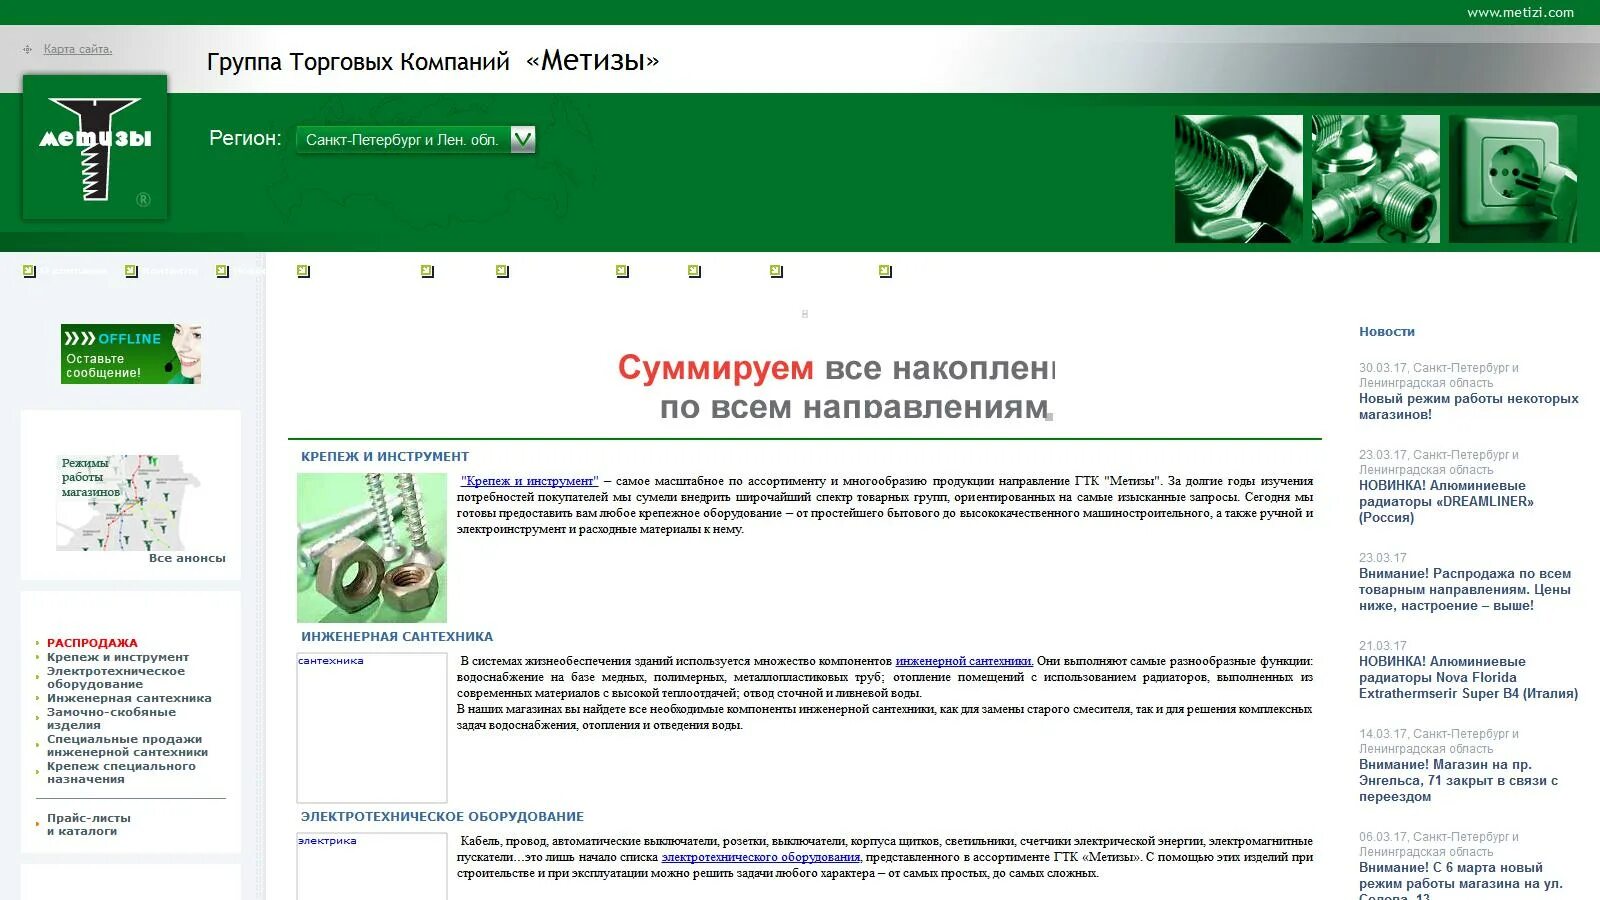Open the Режимы работы магазинов map image
The image size is (1600, 900).
pos(128,503)
